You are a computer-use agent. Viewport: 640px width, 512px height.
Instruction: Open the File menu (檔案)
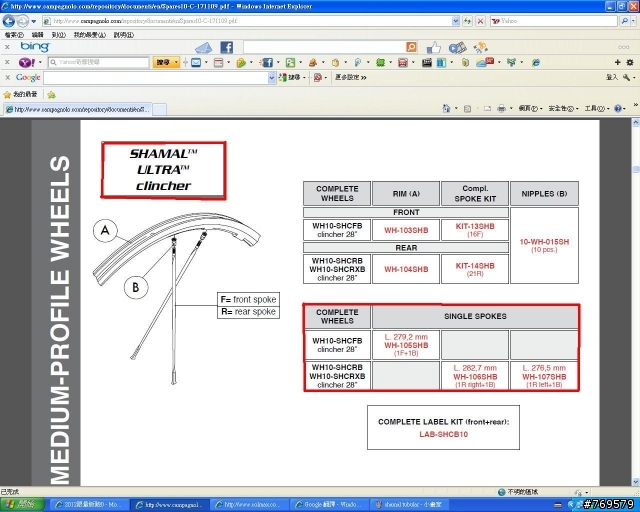[x=14, y=35]
